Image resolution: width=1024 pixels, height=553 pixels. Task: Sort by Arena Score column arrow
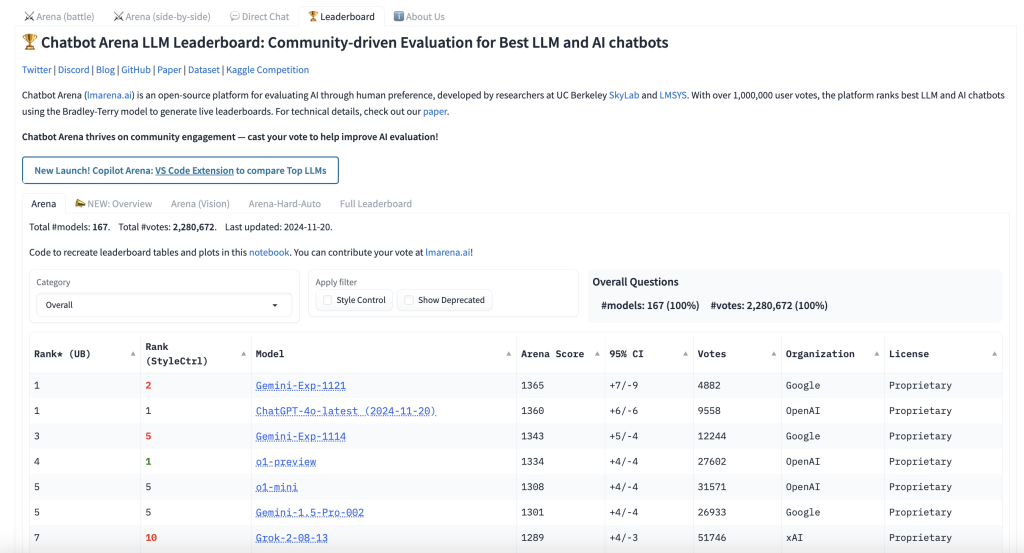pos(597,354)
